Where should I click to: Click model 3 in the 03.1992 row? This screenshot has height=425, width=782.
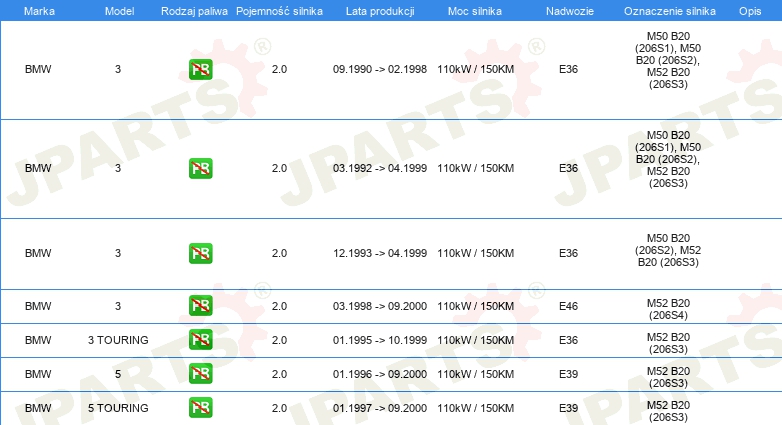point(118,169)
